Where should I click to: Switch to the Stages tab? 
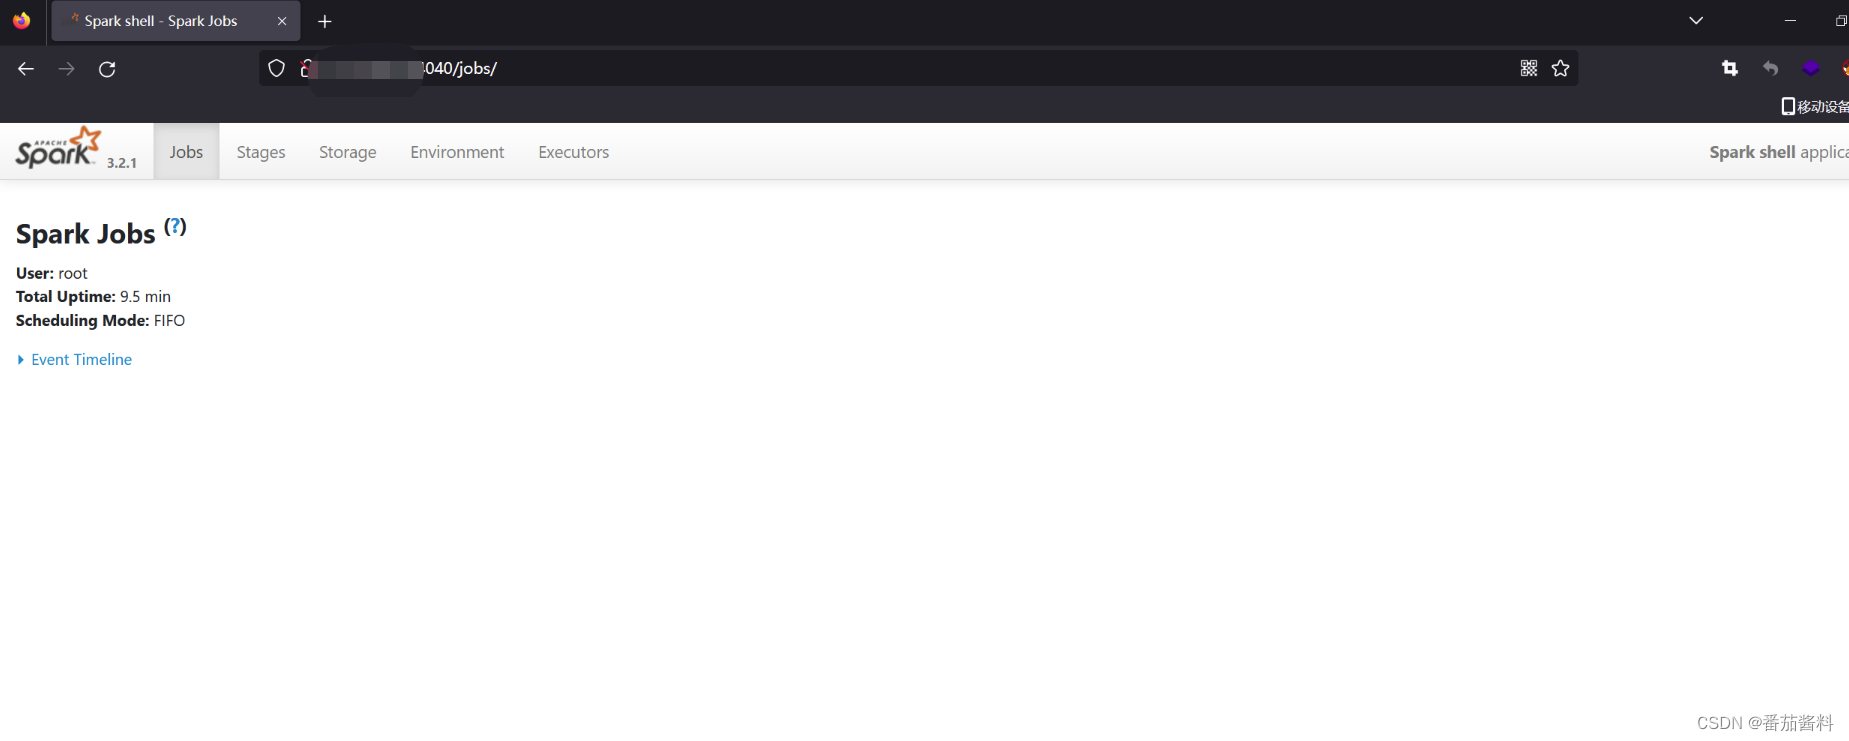pos(261,152)
